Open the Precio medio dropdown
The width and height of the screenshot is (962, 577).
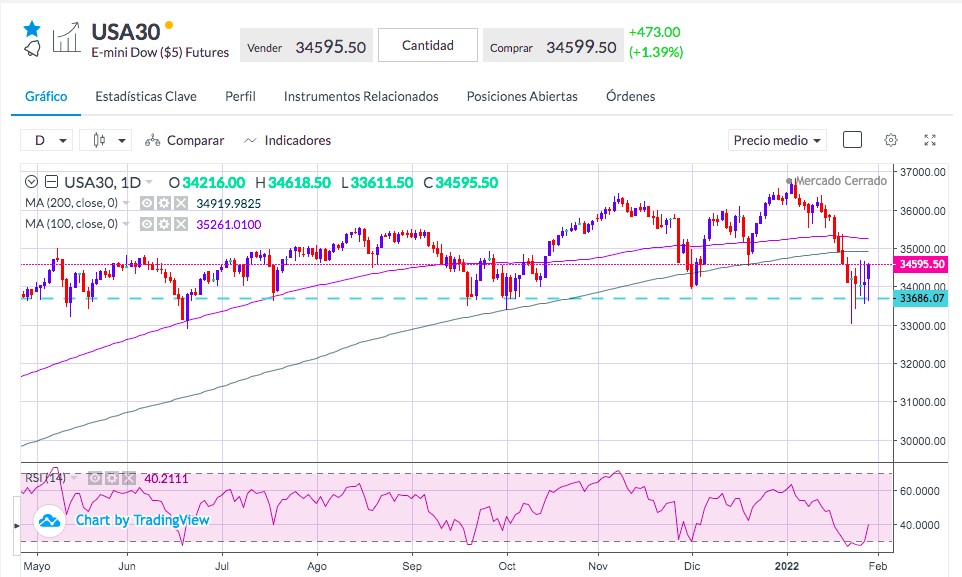tap(777, 141)
